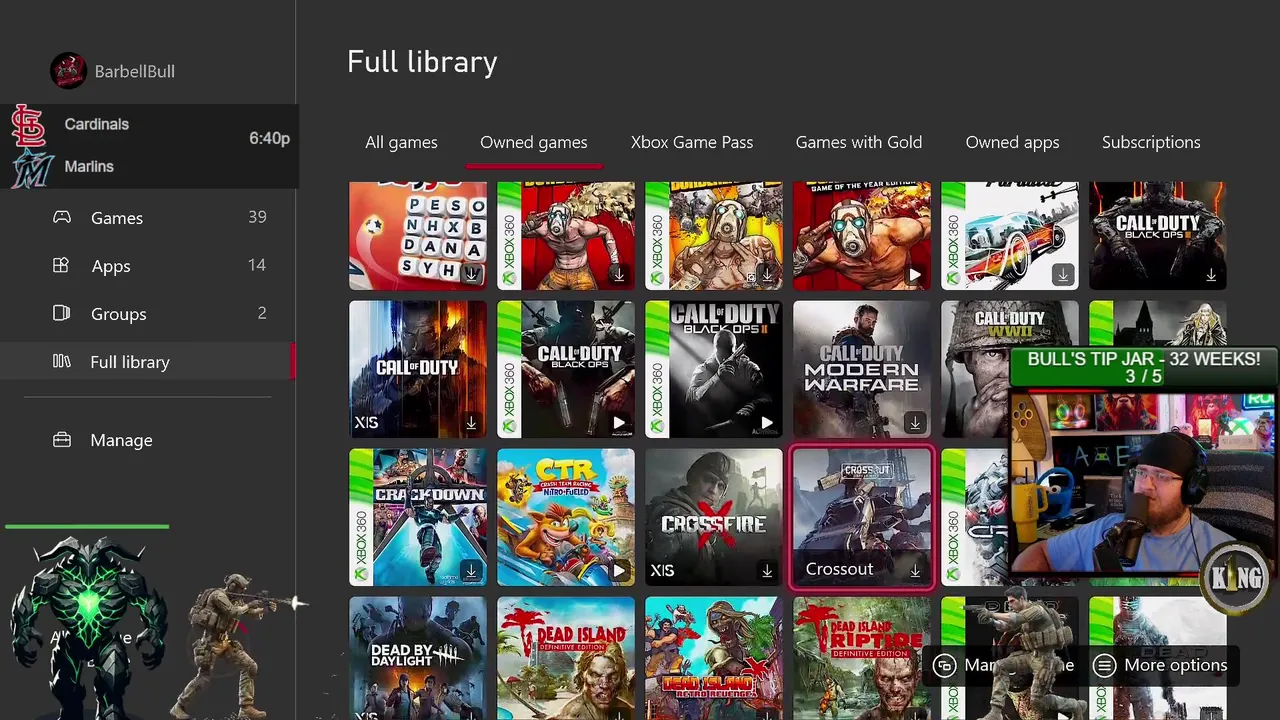The image size is (1280, 720).
Task: Click download icon on Crackdown tile
Action: [470, 571]
